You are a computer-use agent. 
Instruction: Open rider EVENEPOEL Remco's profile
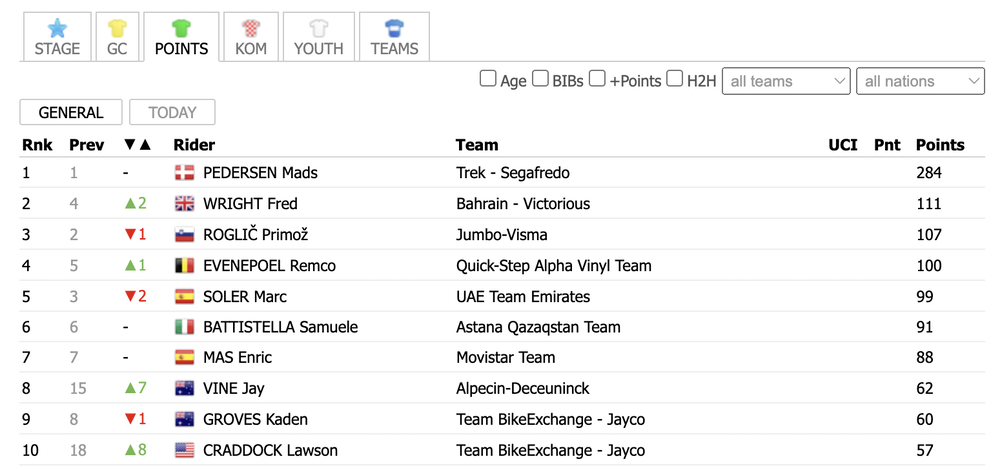click(x=269, y=266)
